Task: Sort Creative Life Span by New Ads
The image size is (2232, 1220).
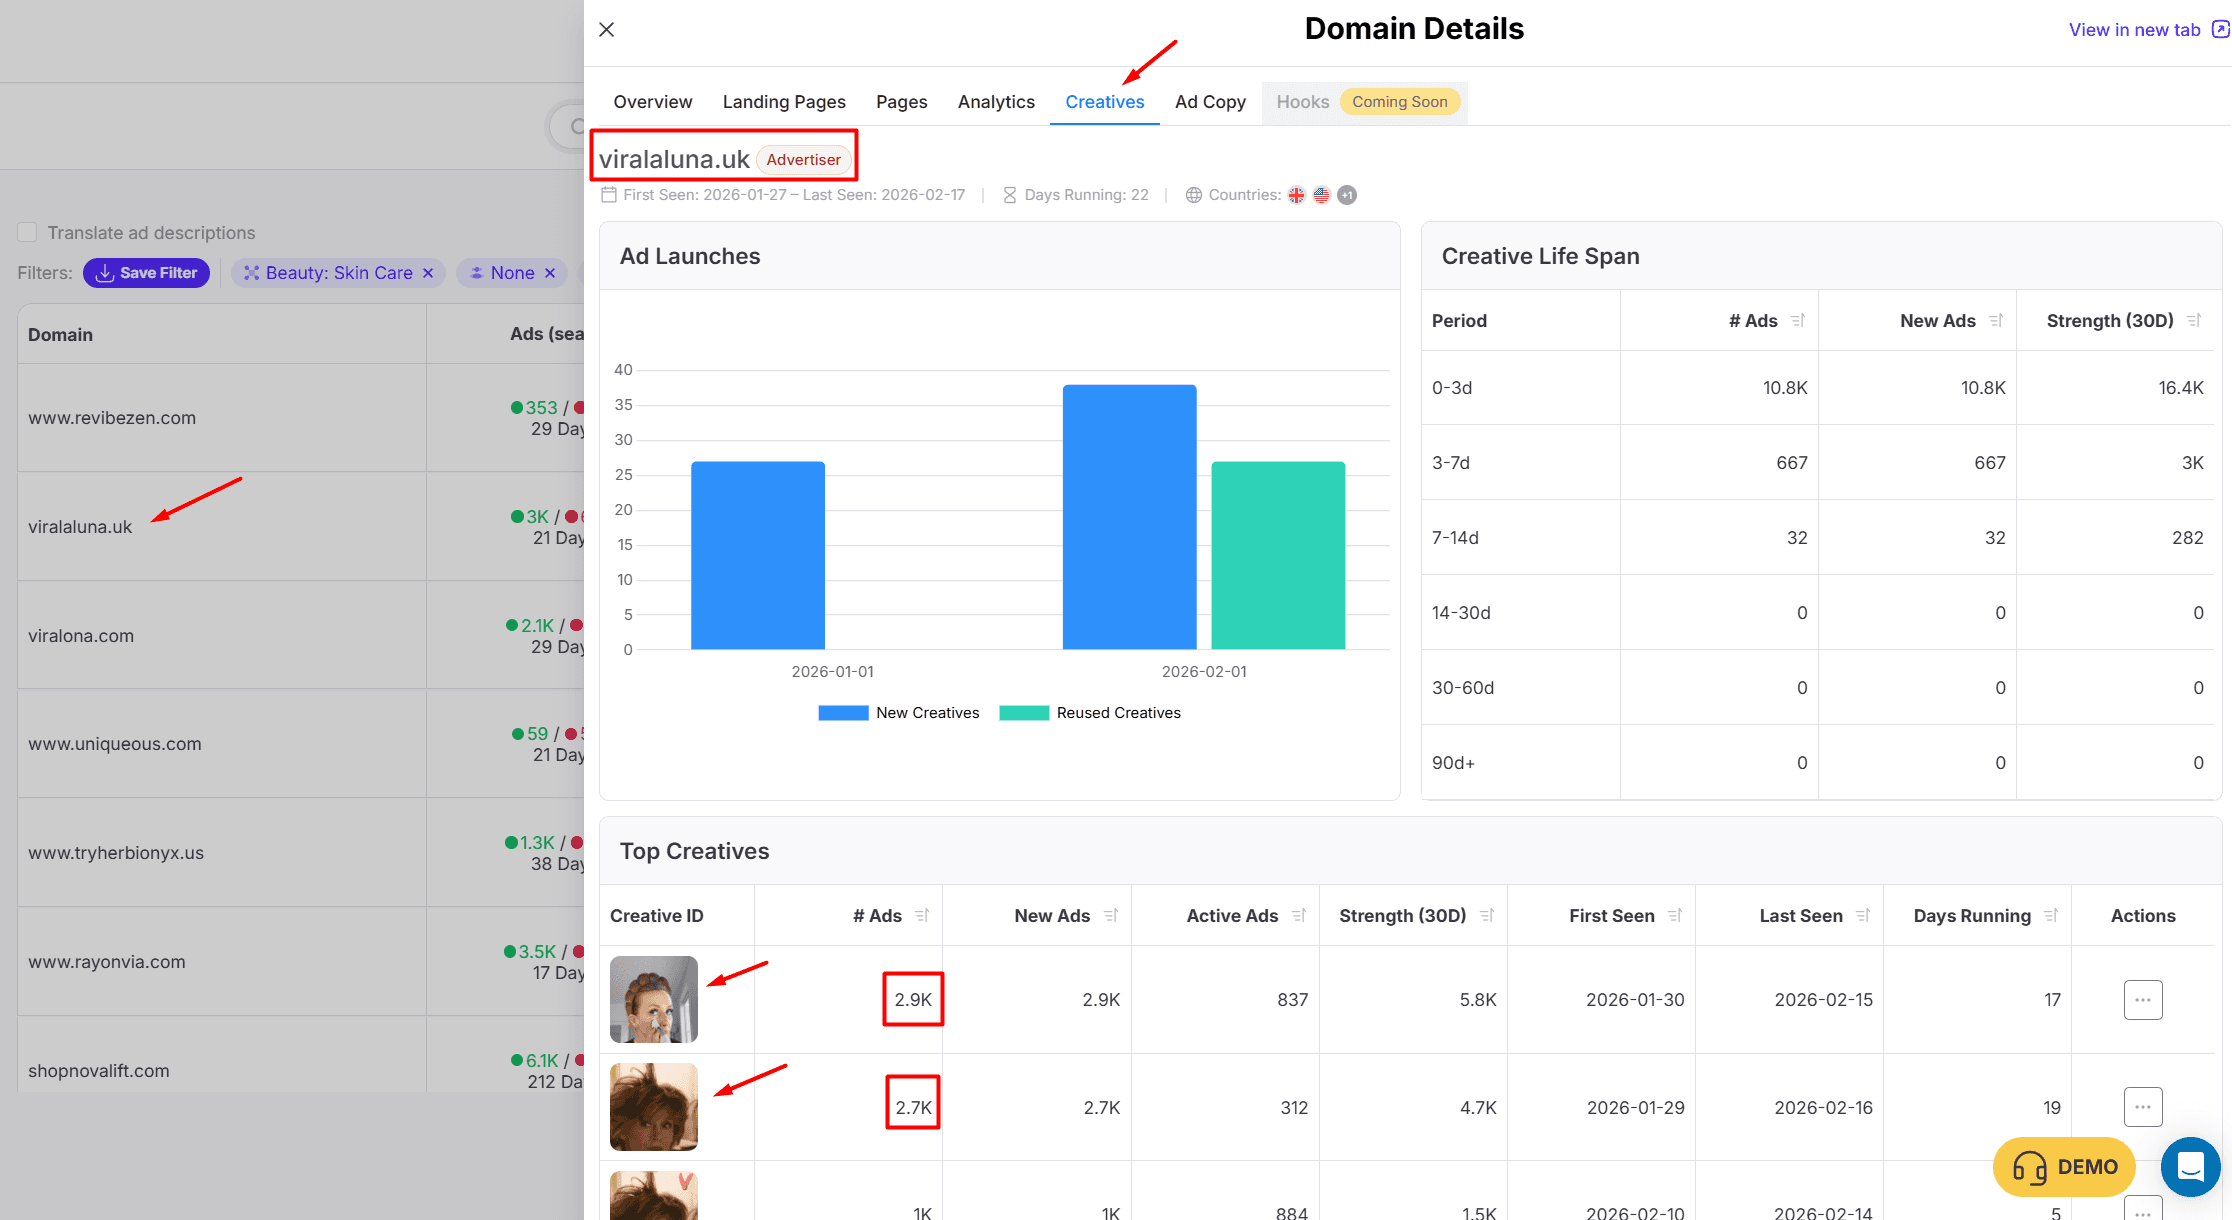Action: pyautogui.click(x=1996, y=321)
